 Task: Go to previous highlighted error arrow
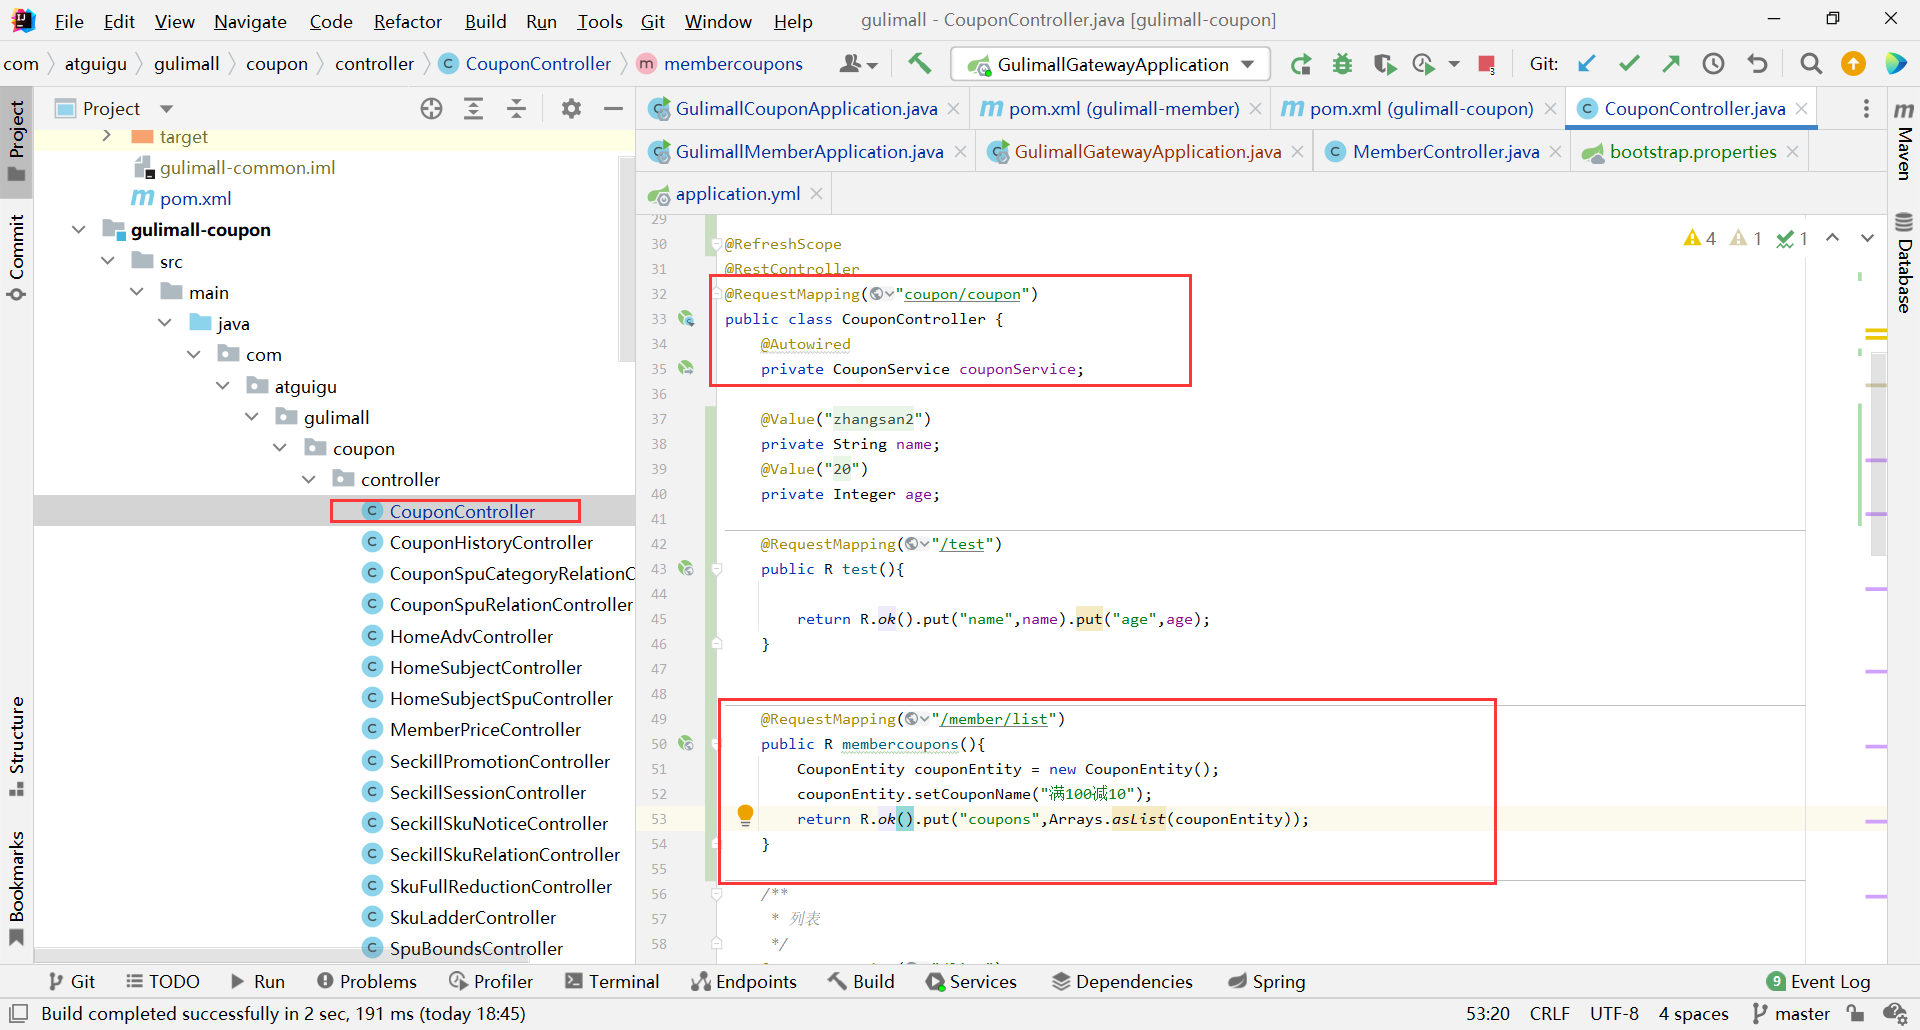(1832, 238)
